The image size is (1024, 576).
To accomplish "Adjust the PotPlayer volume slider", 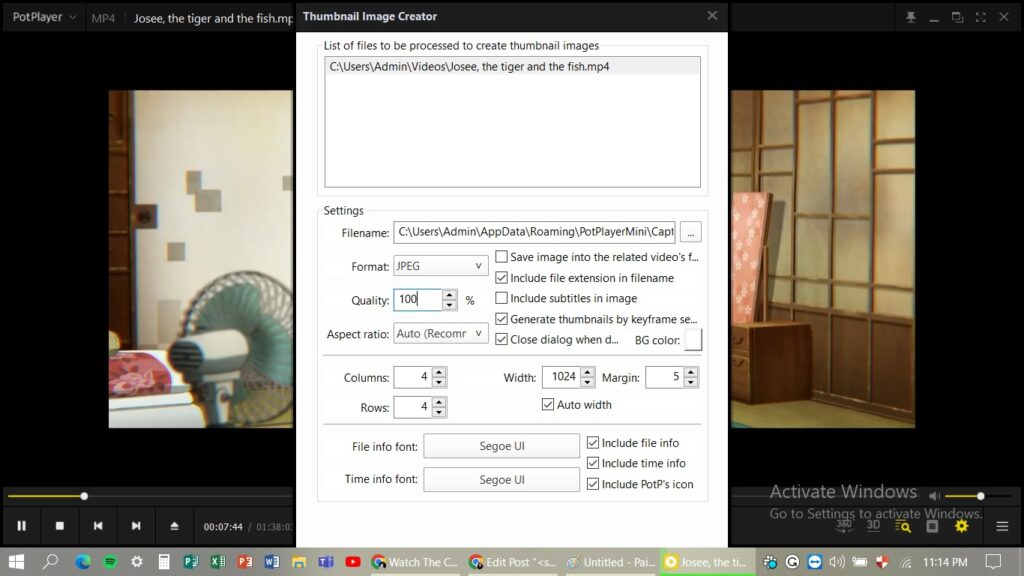I will pos(980,496).
